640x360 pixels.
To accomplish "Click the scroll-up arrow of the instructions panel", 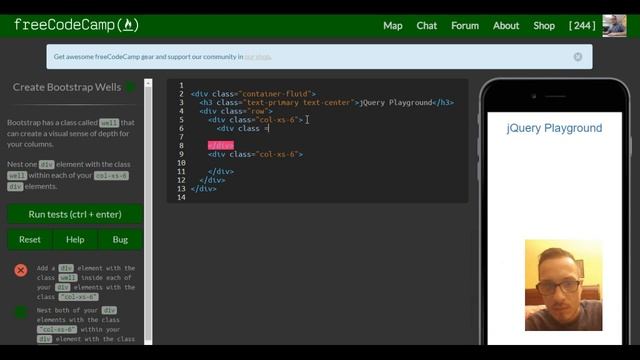I will [148, 83].
